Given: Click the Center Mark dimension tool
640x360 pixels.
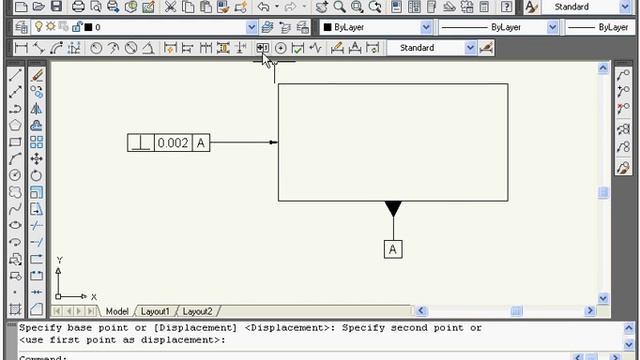Looking at the screenshot, I should tap(280, 48).
